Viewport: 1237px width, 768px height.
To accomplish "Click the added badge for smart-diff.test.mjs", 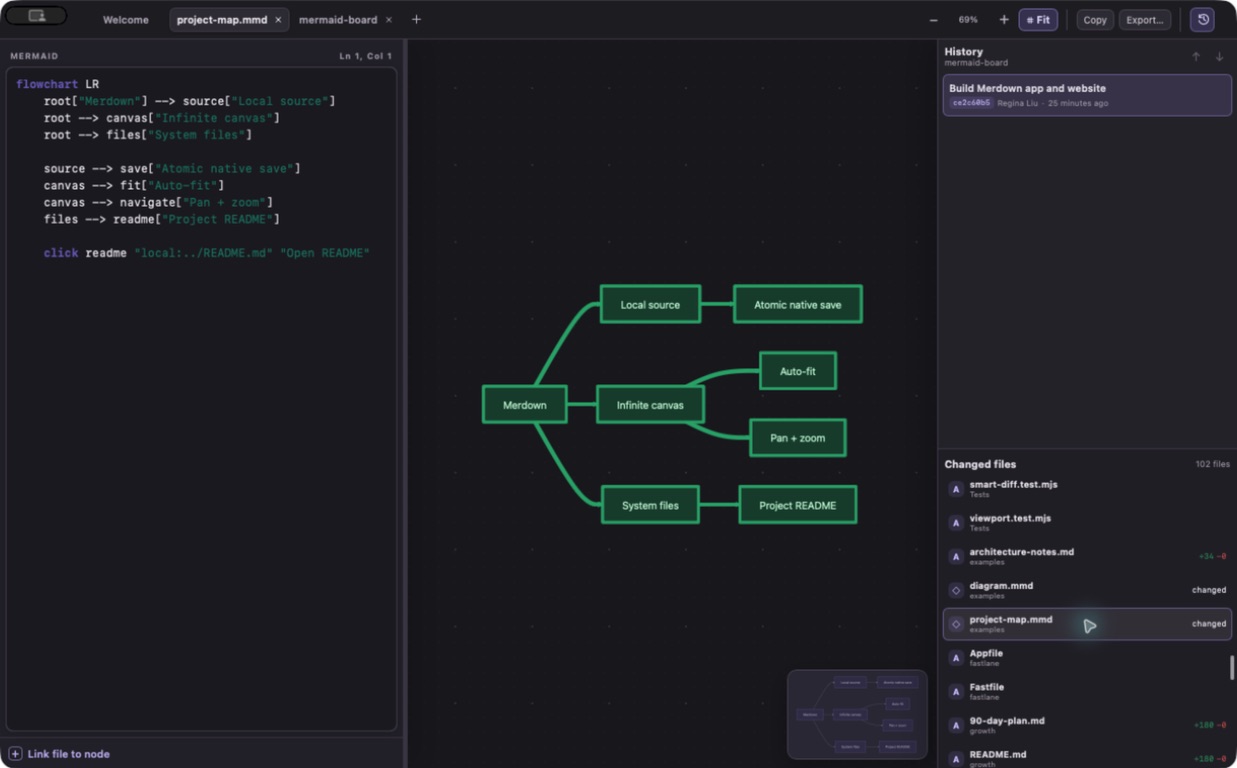I will click(x=956, y=489).
